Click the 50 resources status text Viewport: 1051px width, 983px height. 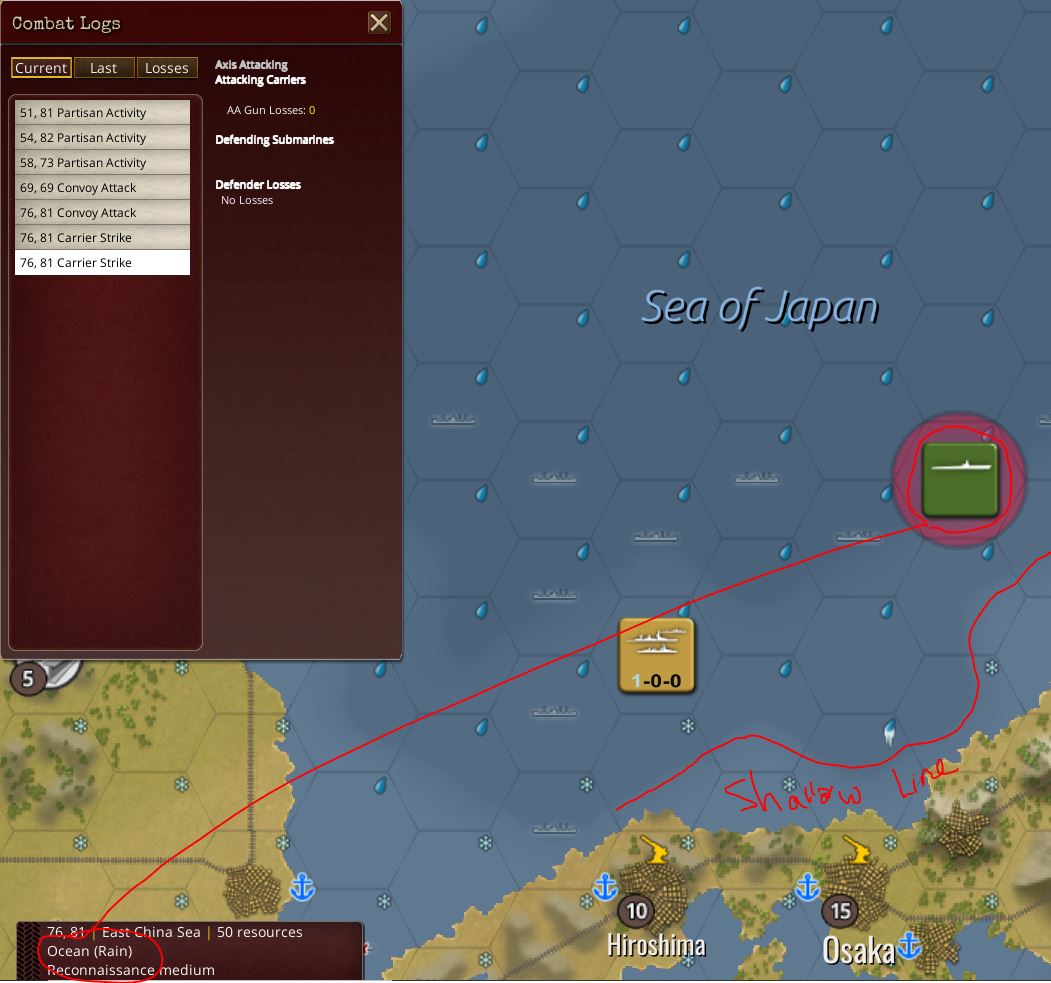259,932
